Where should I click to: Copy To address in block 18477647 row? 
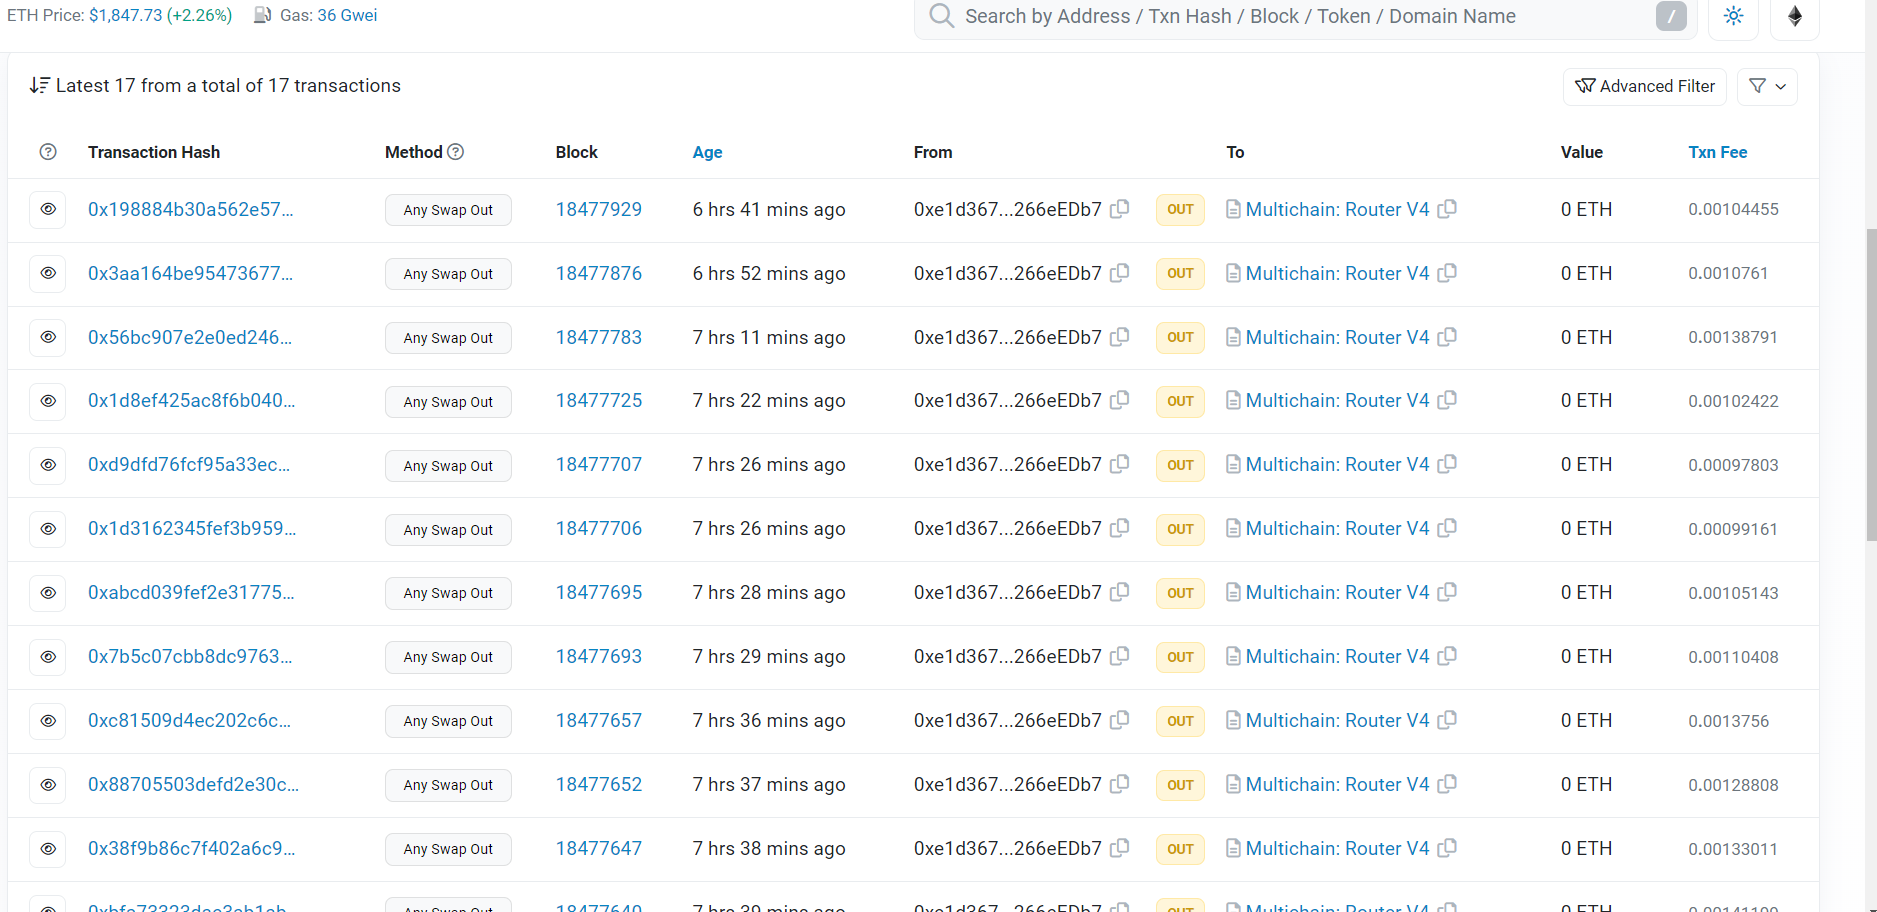(1447, 848)
